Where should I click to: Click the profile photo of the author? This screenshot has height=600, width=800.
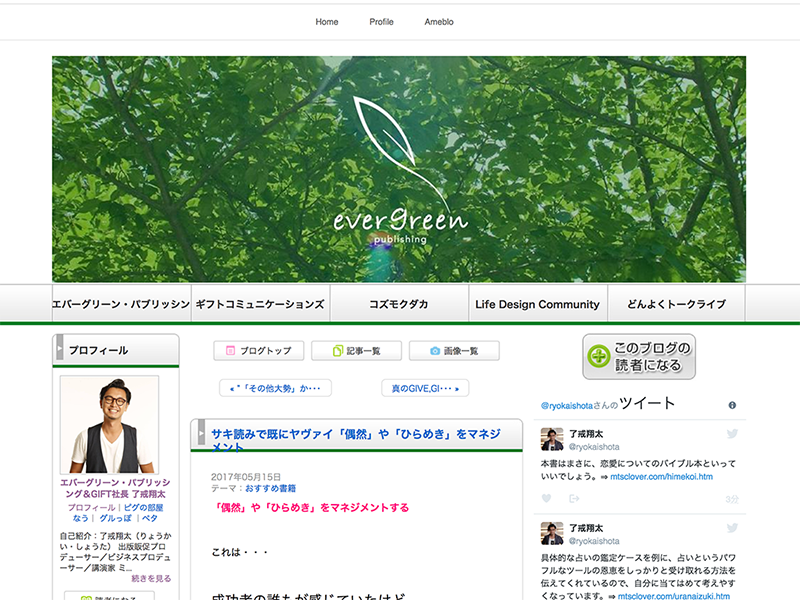point(109,424)
